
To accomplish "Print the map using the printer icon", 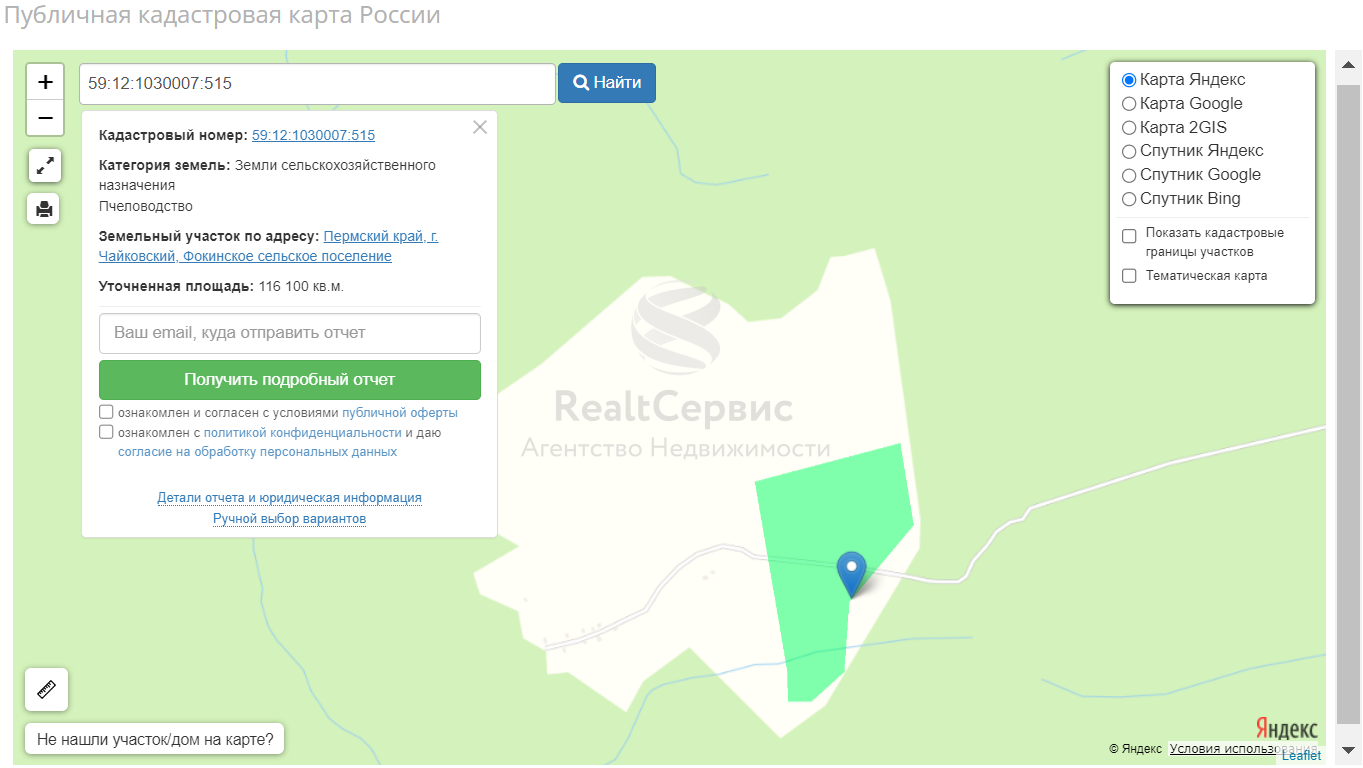I will point(44,209).
